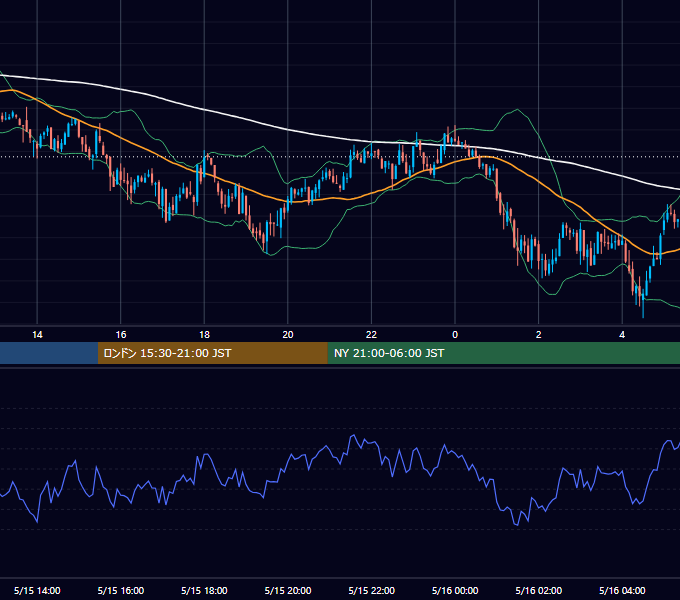Click the 18 hour label on price chart axis
Screen dimensions: 680x600
point(204,335)
